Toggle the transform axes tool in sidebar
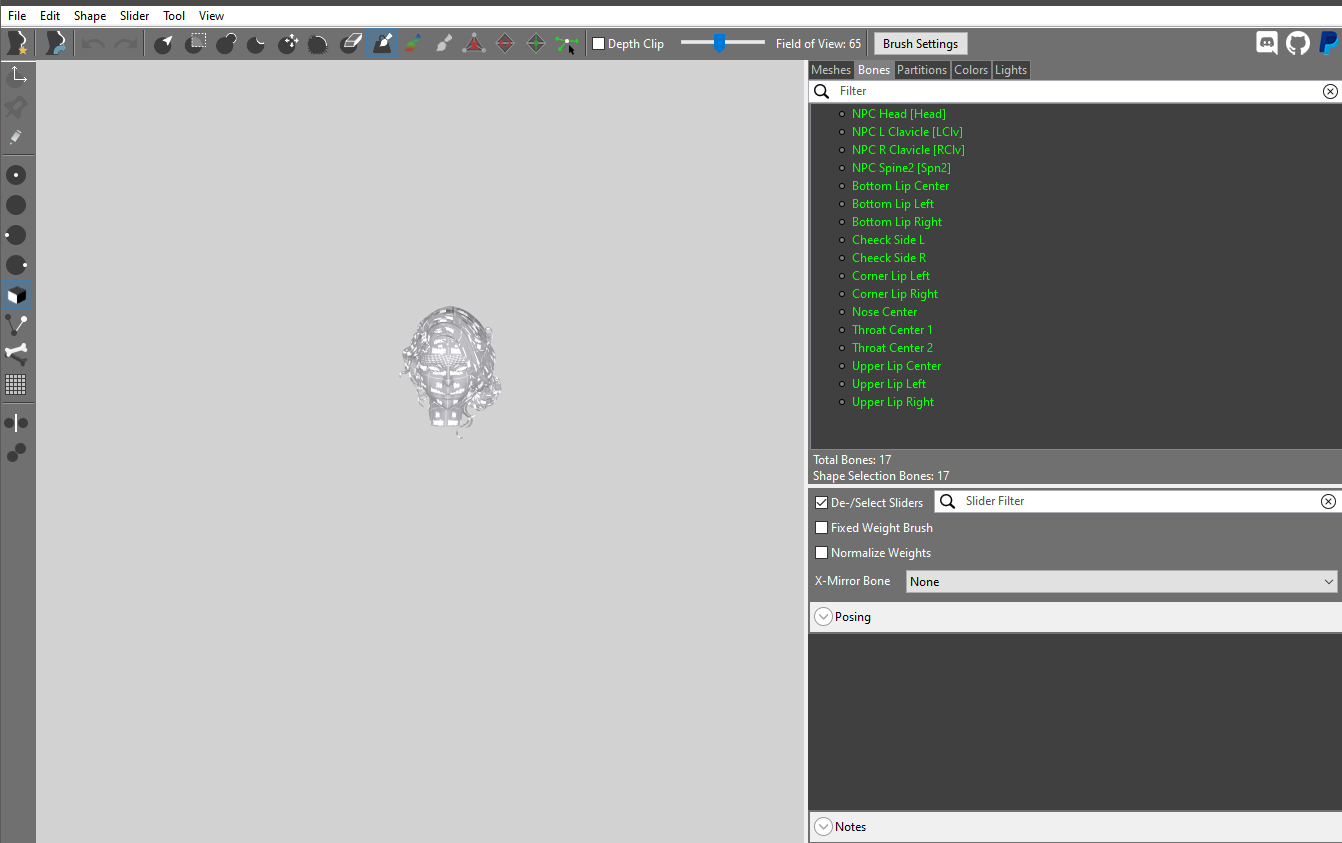The width and height of the screenshot is (1342, 843). [x=17, y=75]
